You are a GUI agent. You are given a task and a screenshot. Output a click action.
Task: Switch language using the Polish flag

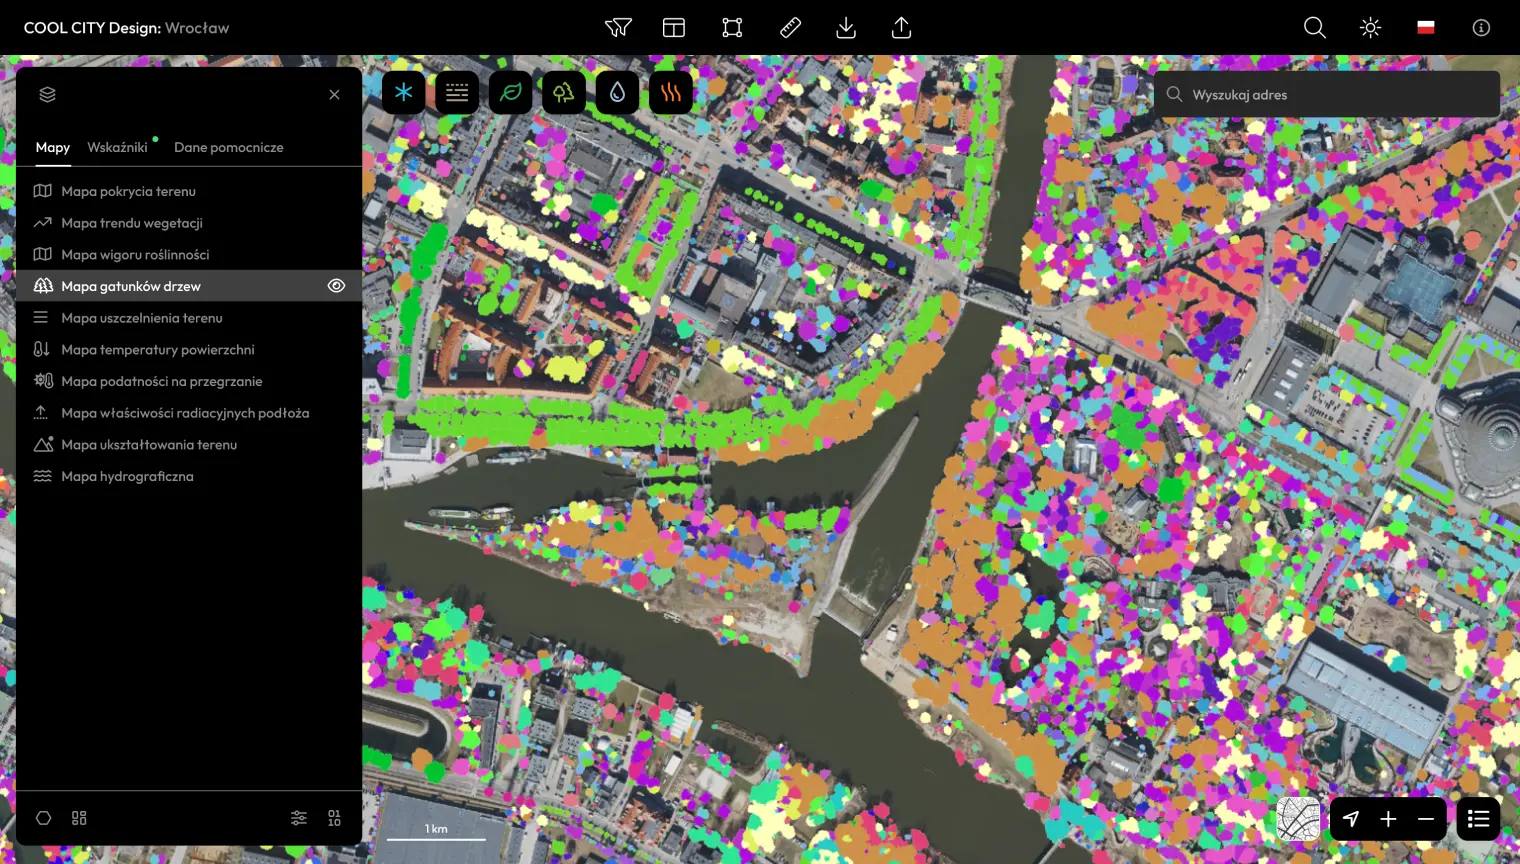(1426, 28)
